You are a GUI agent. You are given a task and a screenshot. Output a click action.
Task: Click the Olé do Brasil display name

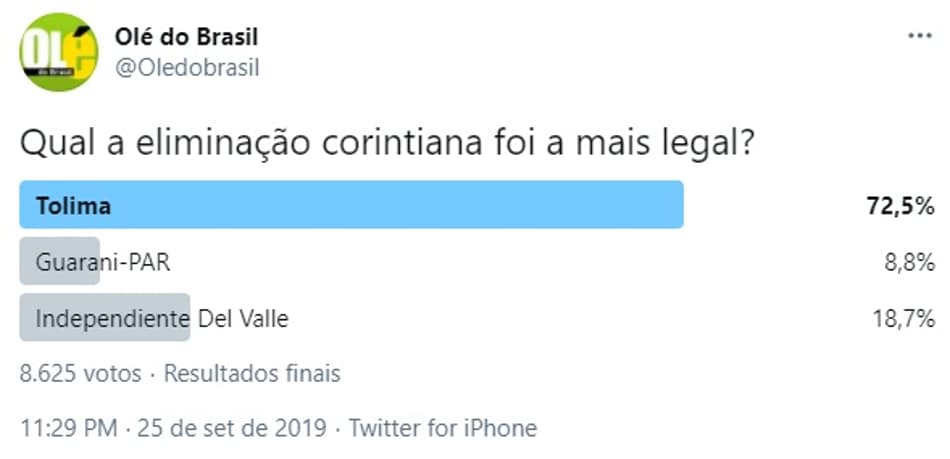pos(187,37)
